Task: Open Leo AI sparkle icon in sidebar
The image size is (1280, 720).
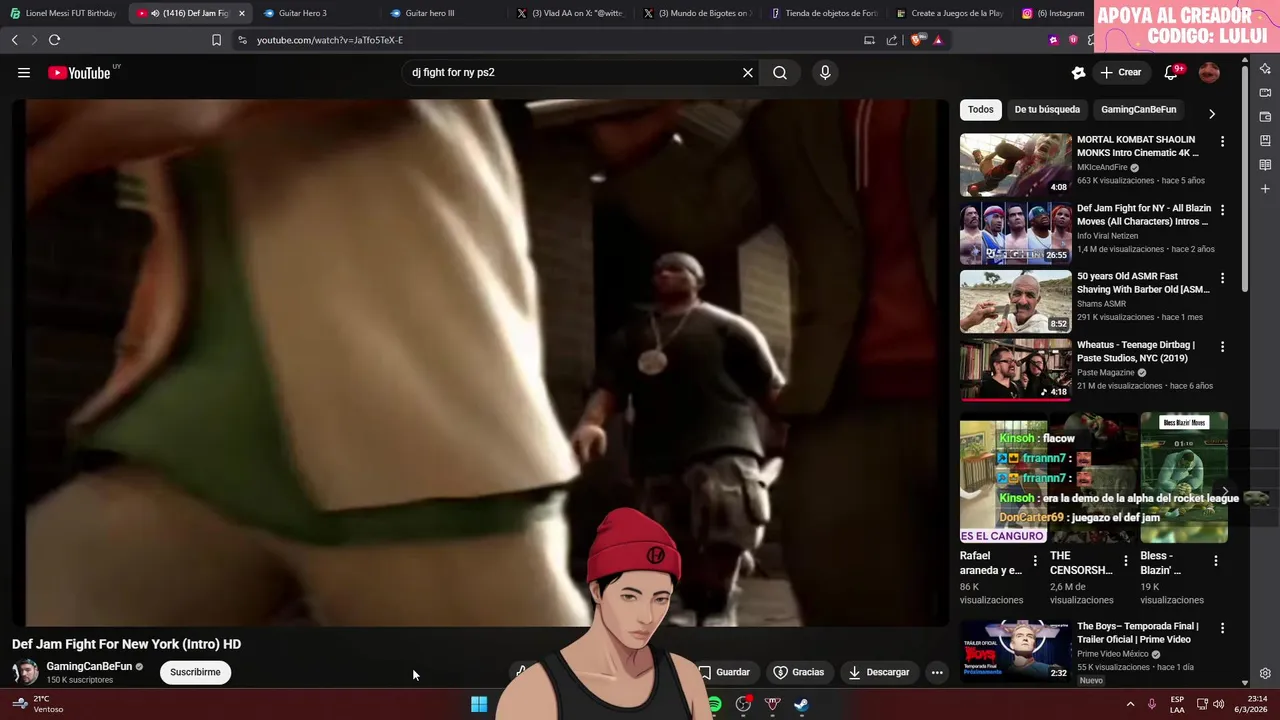Action: (x=1265, y=69)
